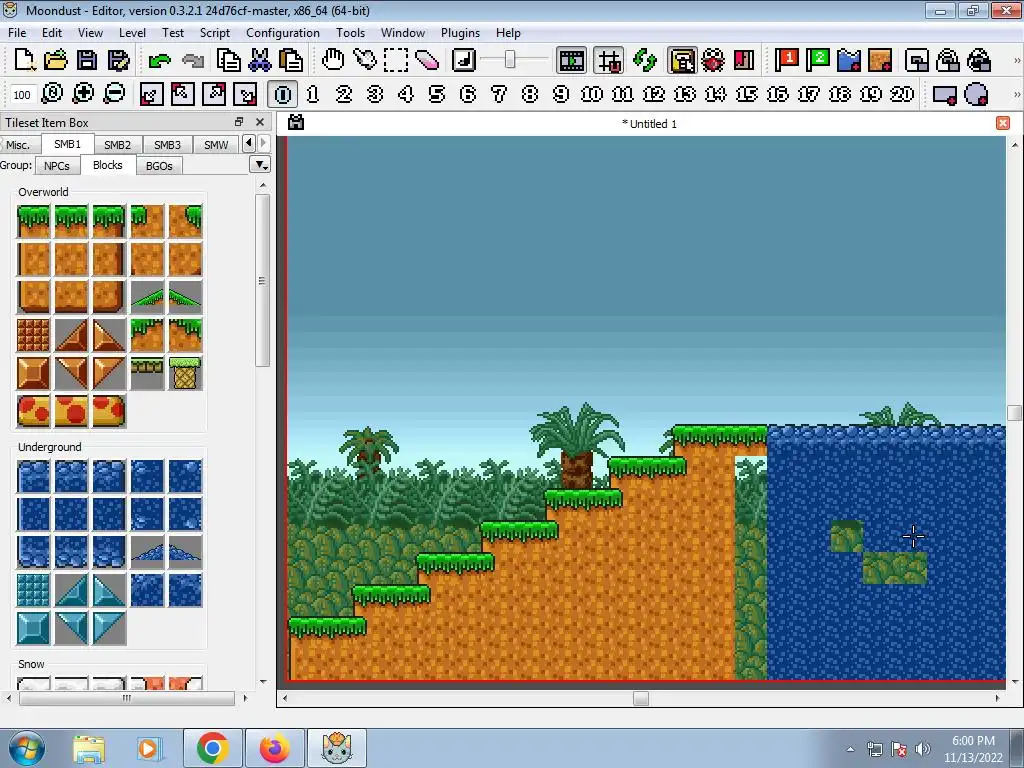1024x768 pixels.
Task: Choose the rectangular selection tool
Action: [396, 60]
